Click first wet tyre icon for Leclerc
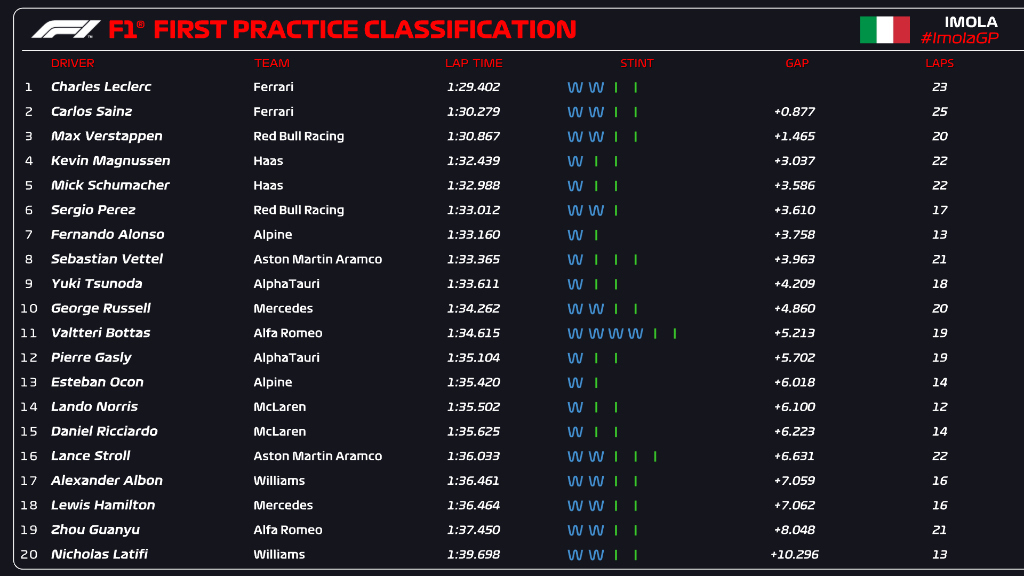Screen dimensions: 1024x576 pyautogui.click(x=575, y=87)
